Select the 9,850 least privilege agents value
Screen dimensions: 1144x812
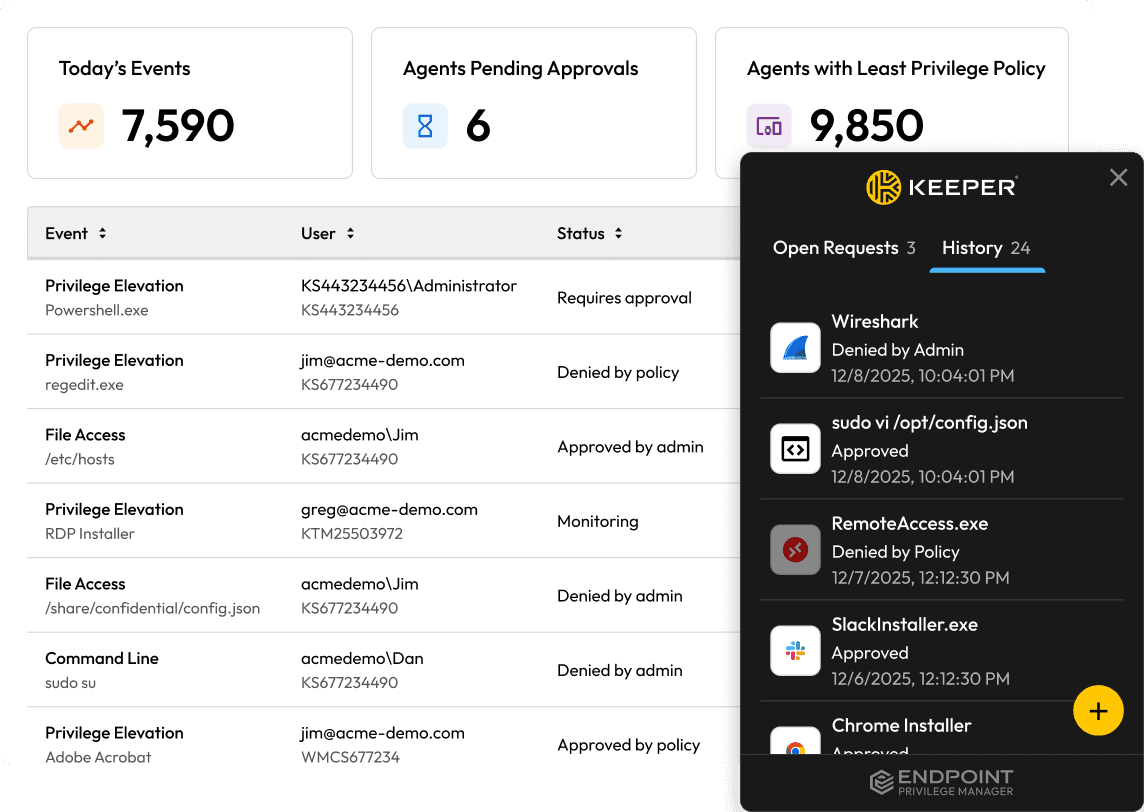point(867,126)
